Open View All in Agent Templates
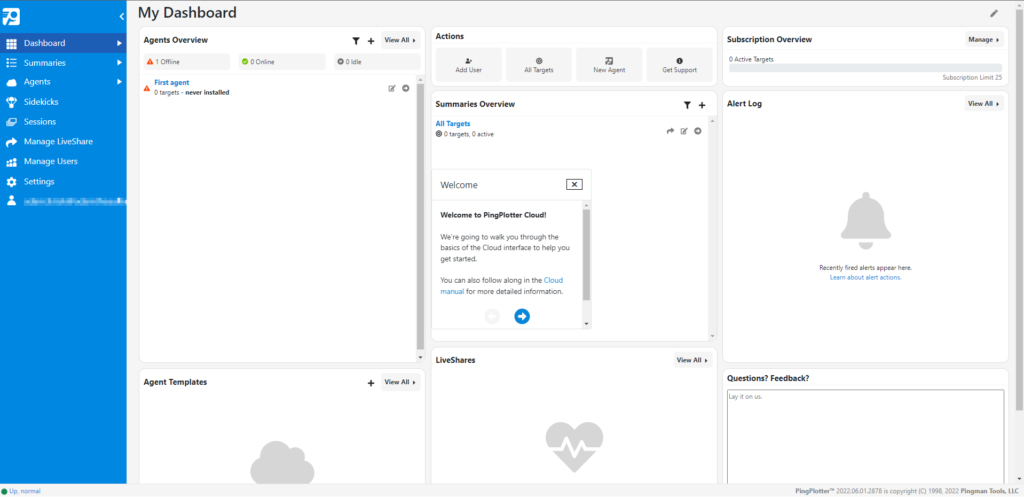The height and width of the screenshot is (497, 1024). tap(400, 382)
